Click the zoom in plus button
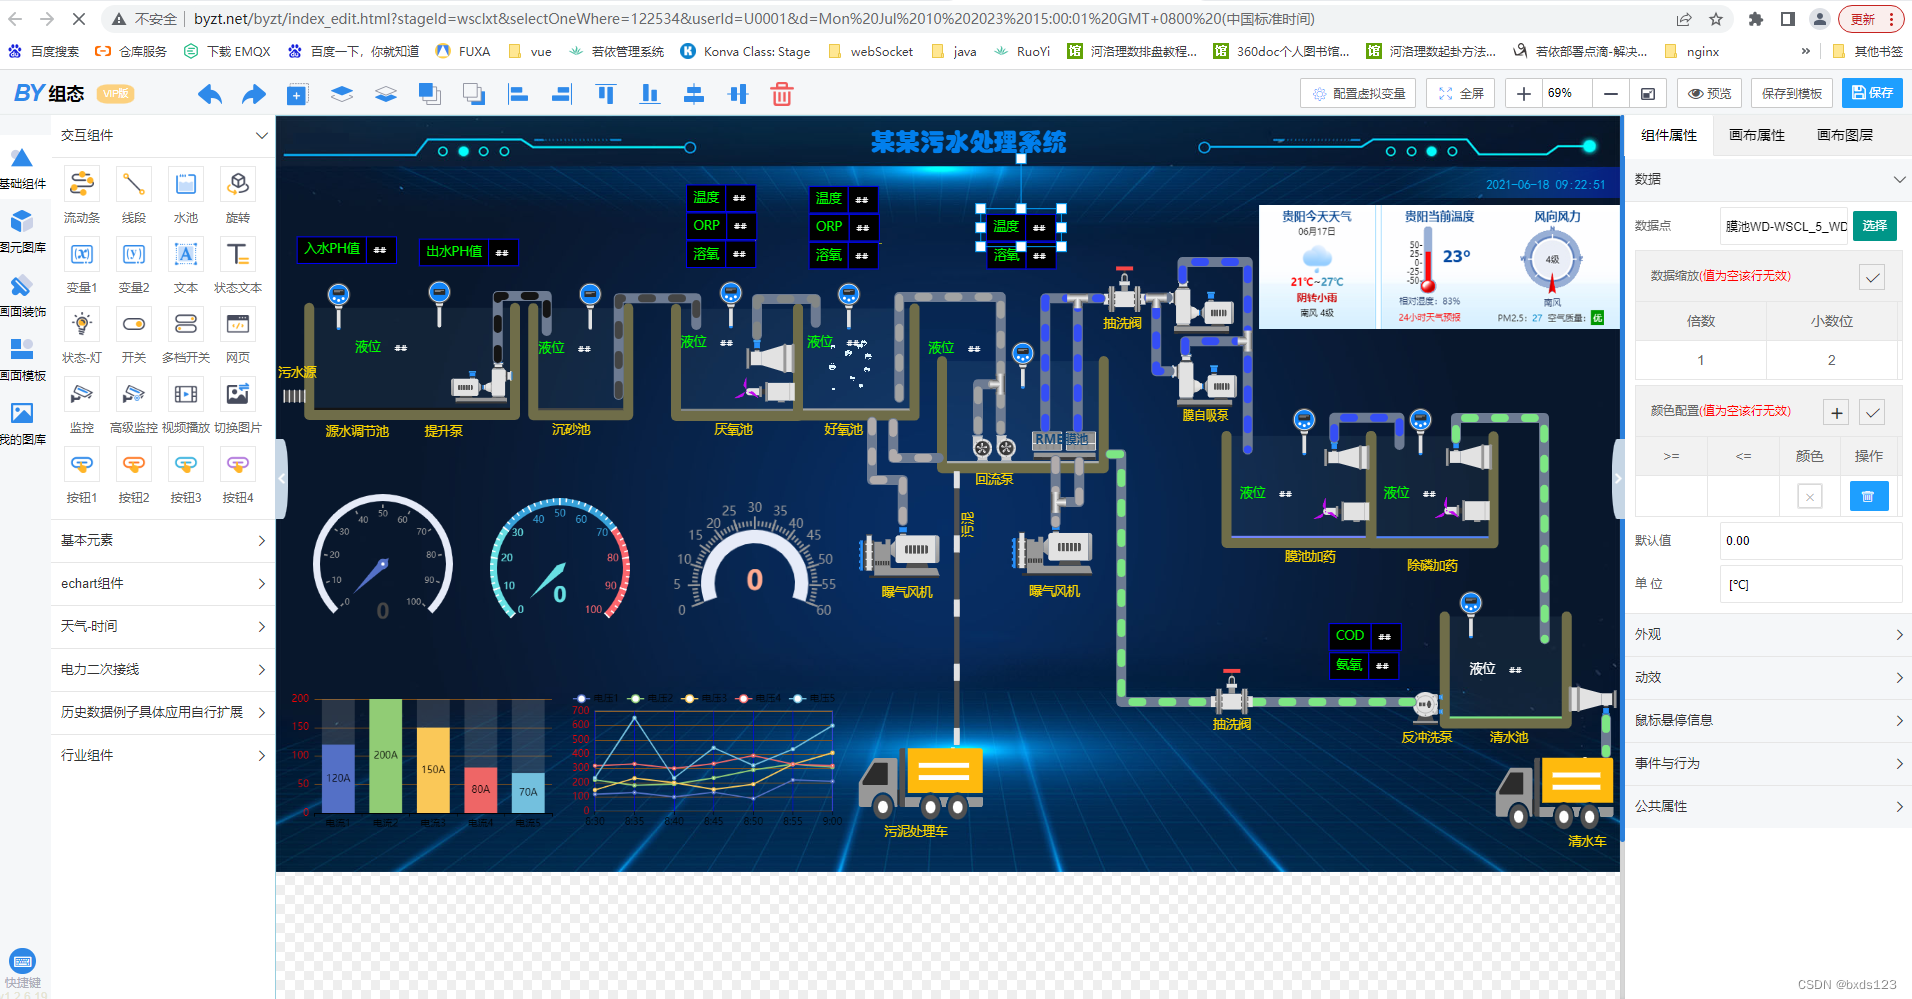1912x999 pixels. pyautogui.click(x=1523, y=94)
